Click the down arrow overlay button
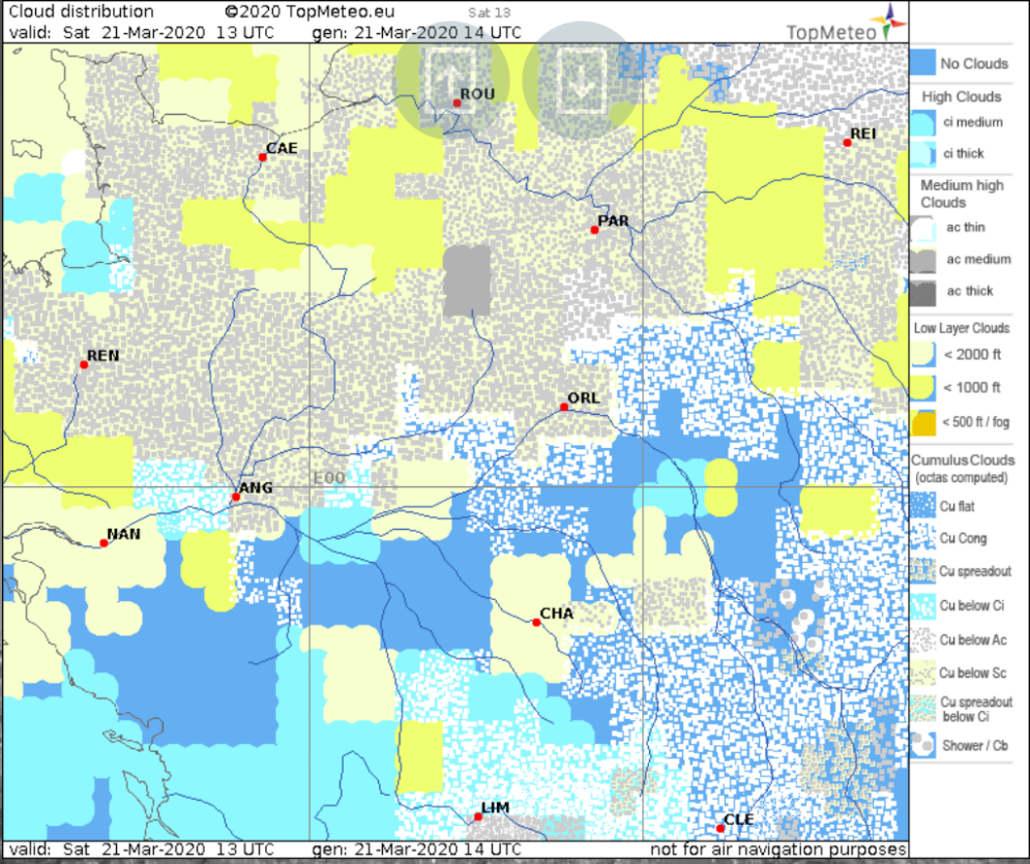 pos(580,80)
